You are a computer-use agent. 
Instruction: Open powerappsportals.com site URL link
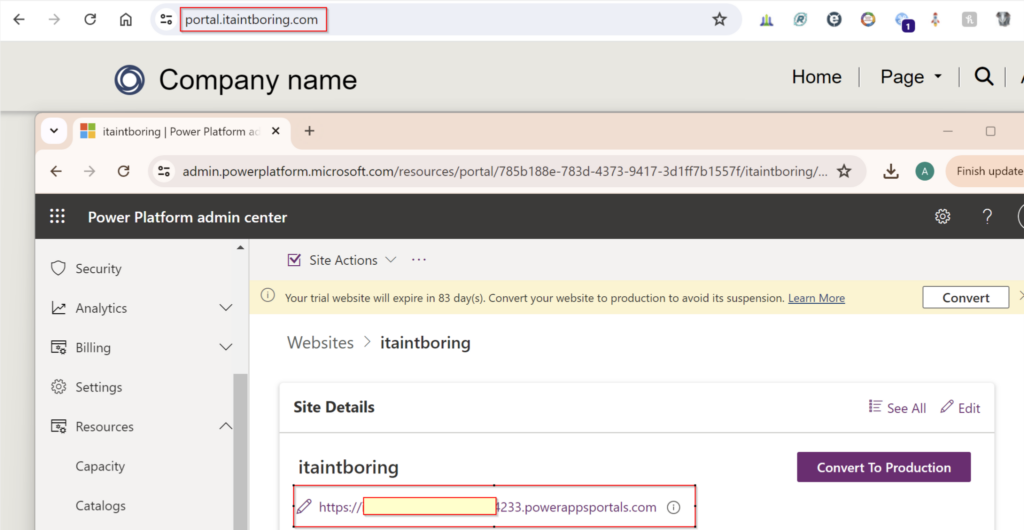[487, 507]
